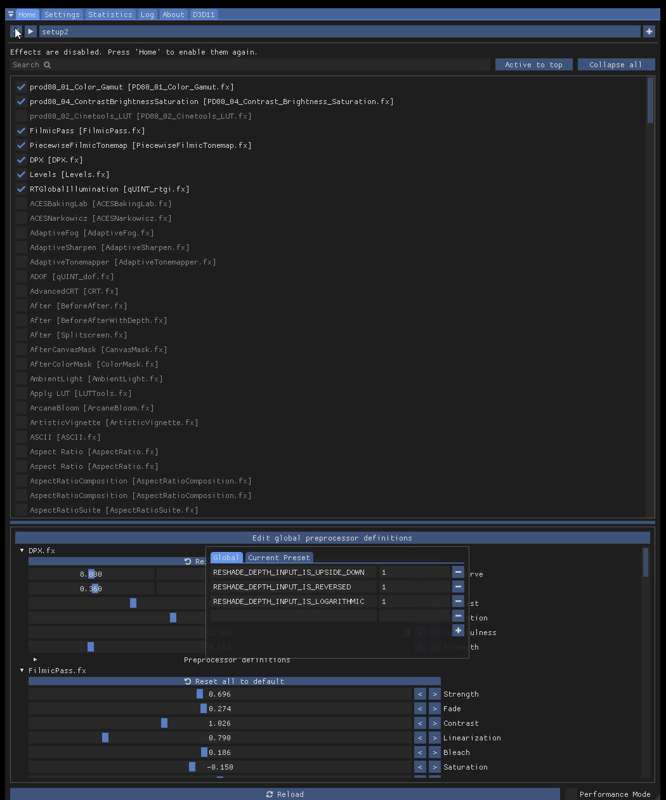666x800 pixels.
Task: Click the Reload button
Action: (285, 794)
